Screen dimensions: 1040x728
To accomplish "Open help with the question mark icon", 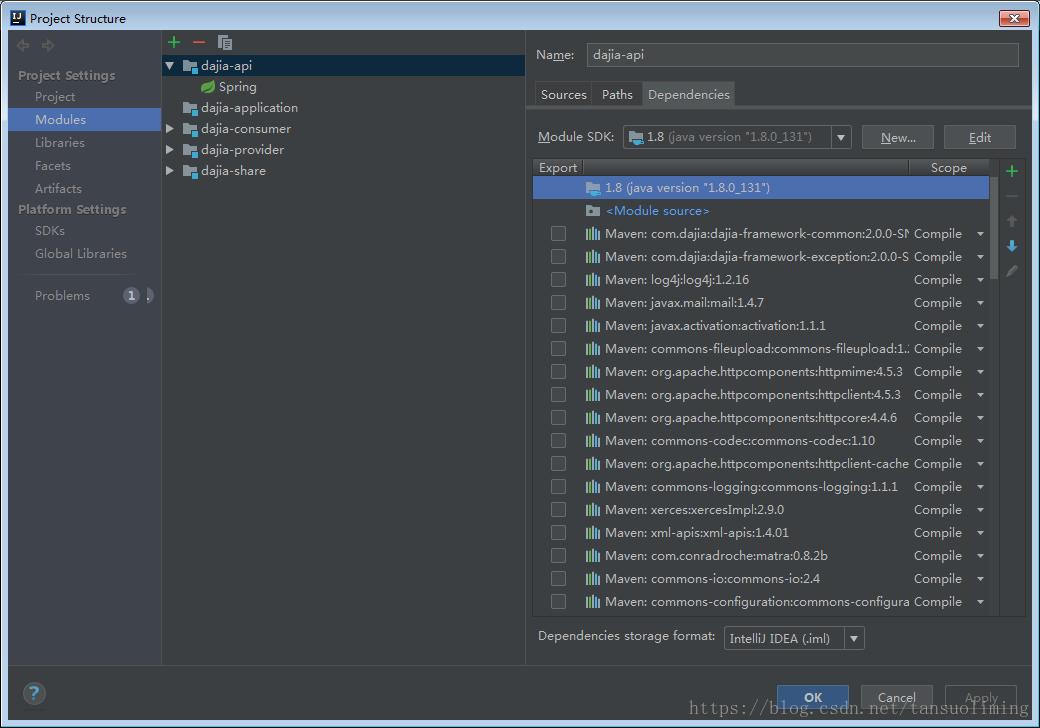I will 34,694.
